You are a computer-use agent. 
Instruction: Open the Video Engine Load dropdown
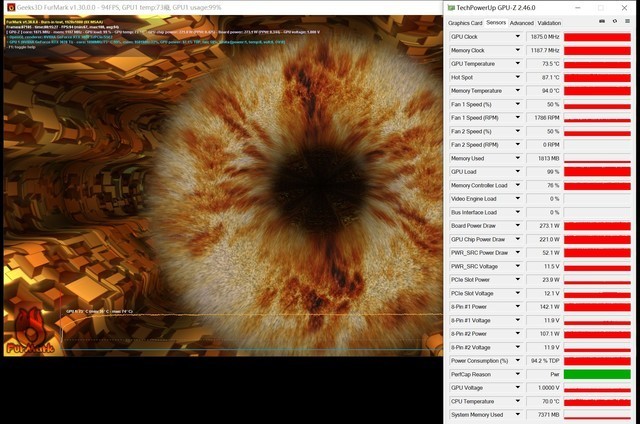(518, 199)
